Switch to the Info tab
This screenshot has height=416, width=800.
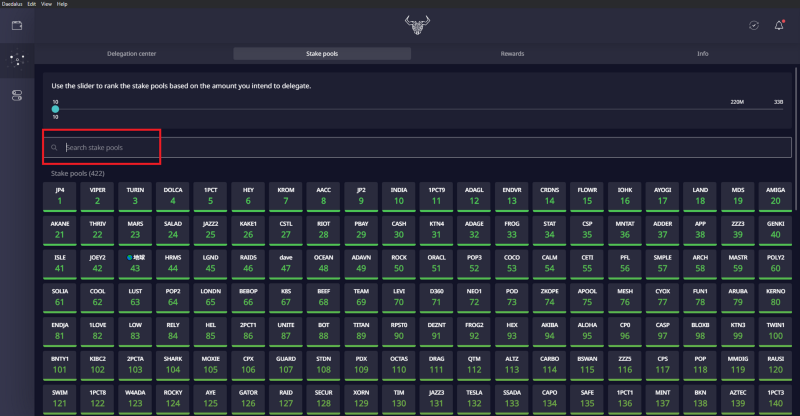click(x=703, y=54)
